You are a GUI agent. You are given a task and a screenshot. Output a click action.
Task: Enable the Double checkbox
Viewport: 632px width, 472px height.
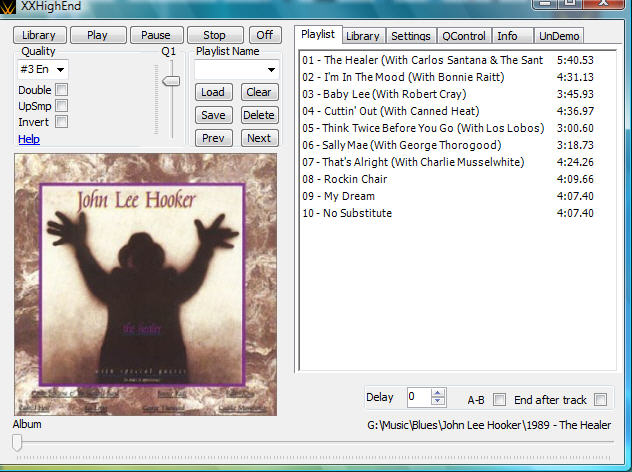pos(62,89)
